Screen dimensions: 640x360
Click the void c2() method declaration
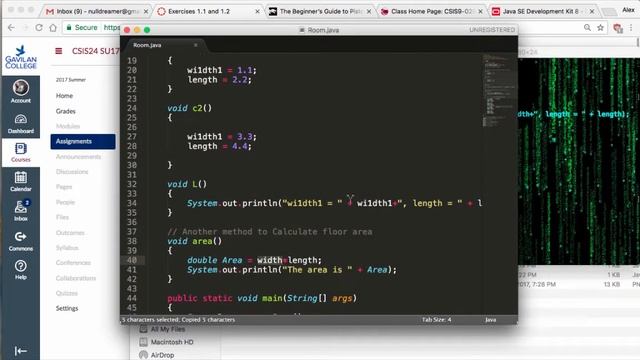[190, 108]
